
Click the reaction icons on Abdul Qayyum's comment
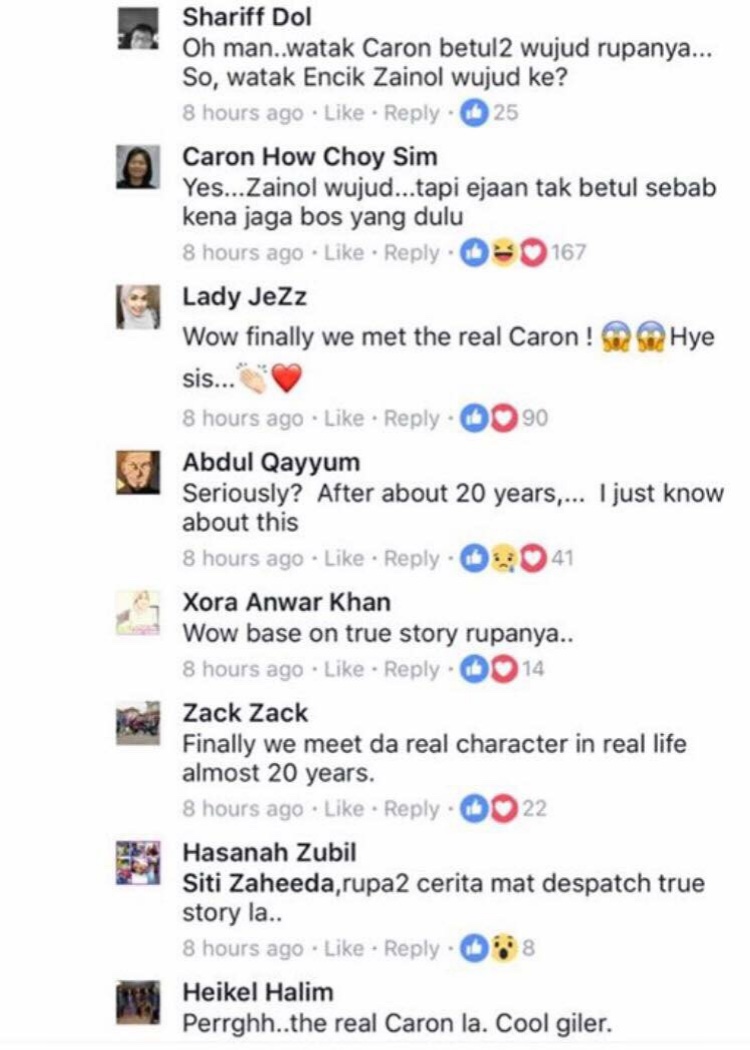coord(517,558)
